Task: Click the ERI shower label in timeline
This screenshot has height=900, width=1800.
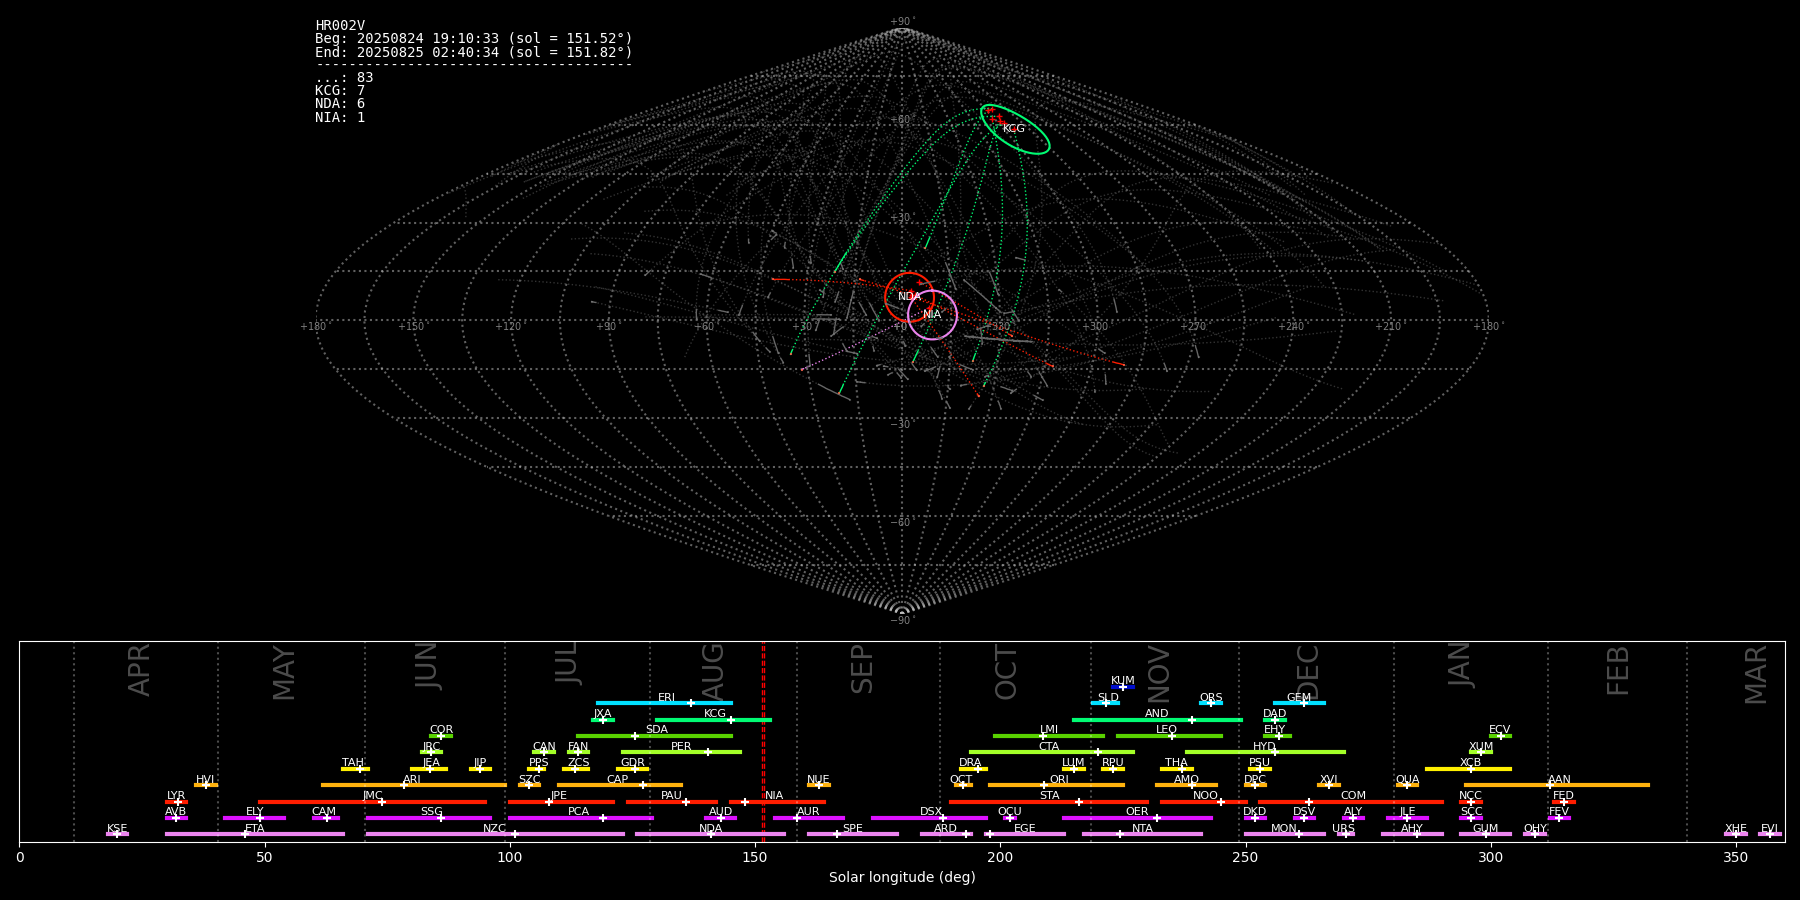Action: pyautogui.click(x=666, y=698)
